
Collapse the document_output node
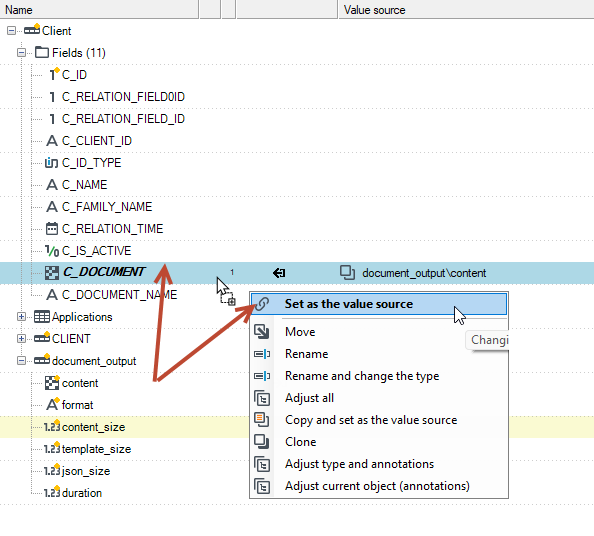22,361
